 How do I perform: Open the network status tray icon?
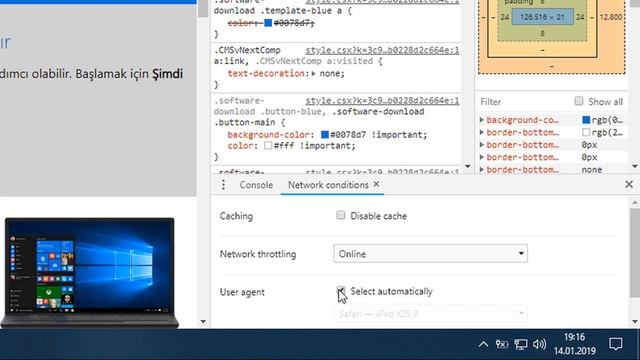[x=521, y=344]
